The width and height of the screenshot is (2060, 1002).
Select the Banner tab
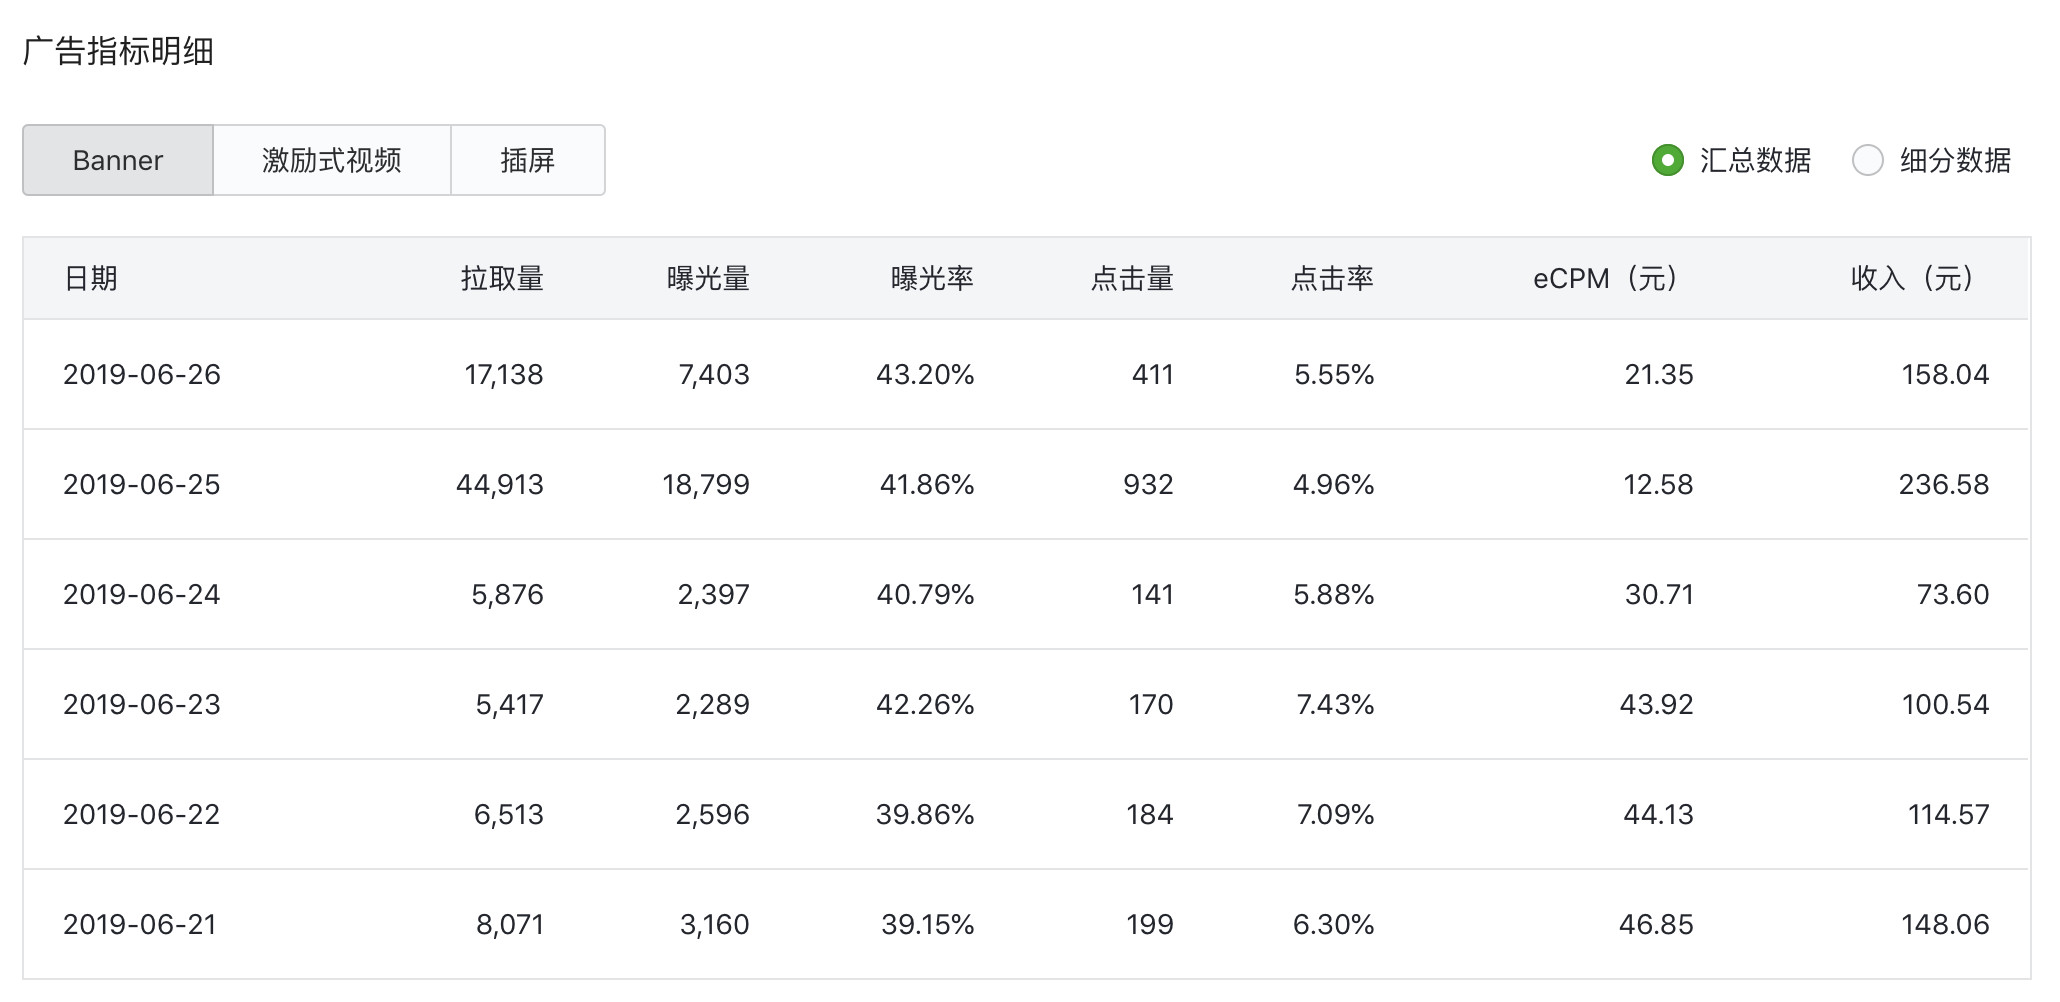click(x=118, y=160)
